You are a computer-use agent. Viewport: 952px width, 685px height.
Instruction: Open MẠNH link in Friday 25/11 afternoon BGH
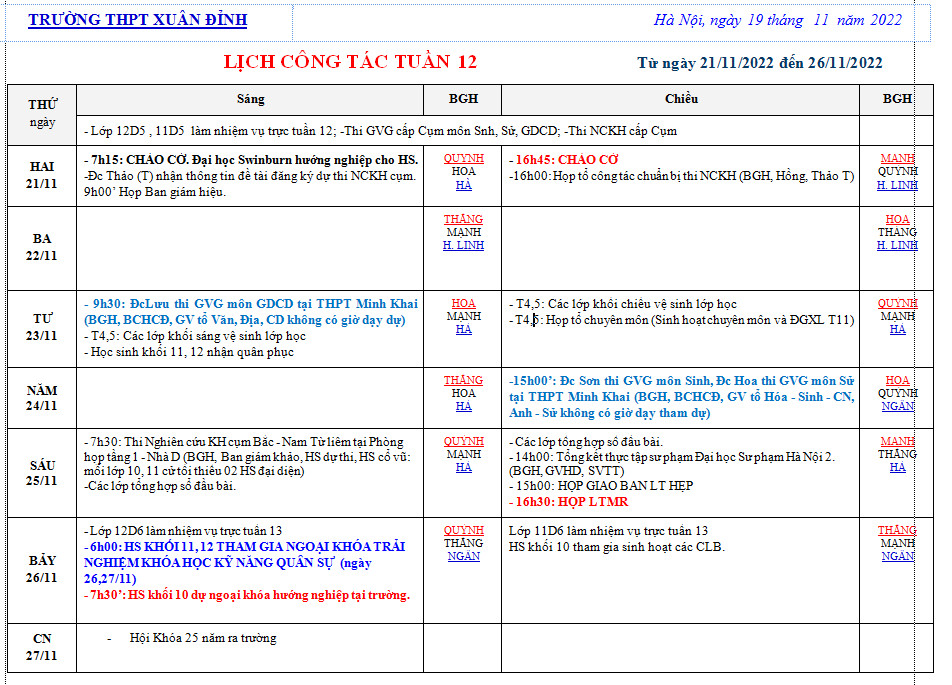(897, 441)
